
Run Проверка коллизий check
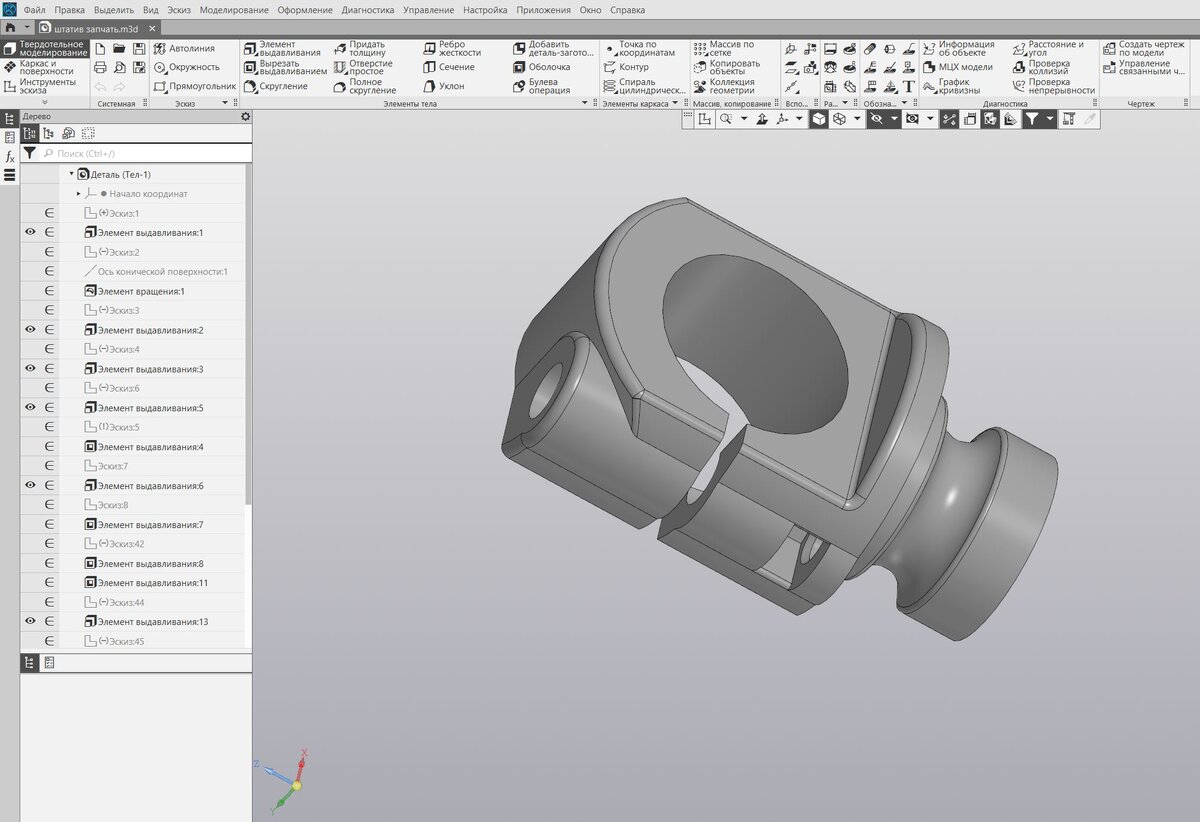[x=1041, y=67]
